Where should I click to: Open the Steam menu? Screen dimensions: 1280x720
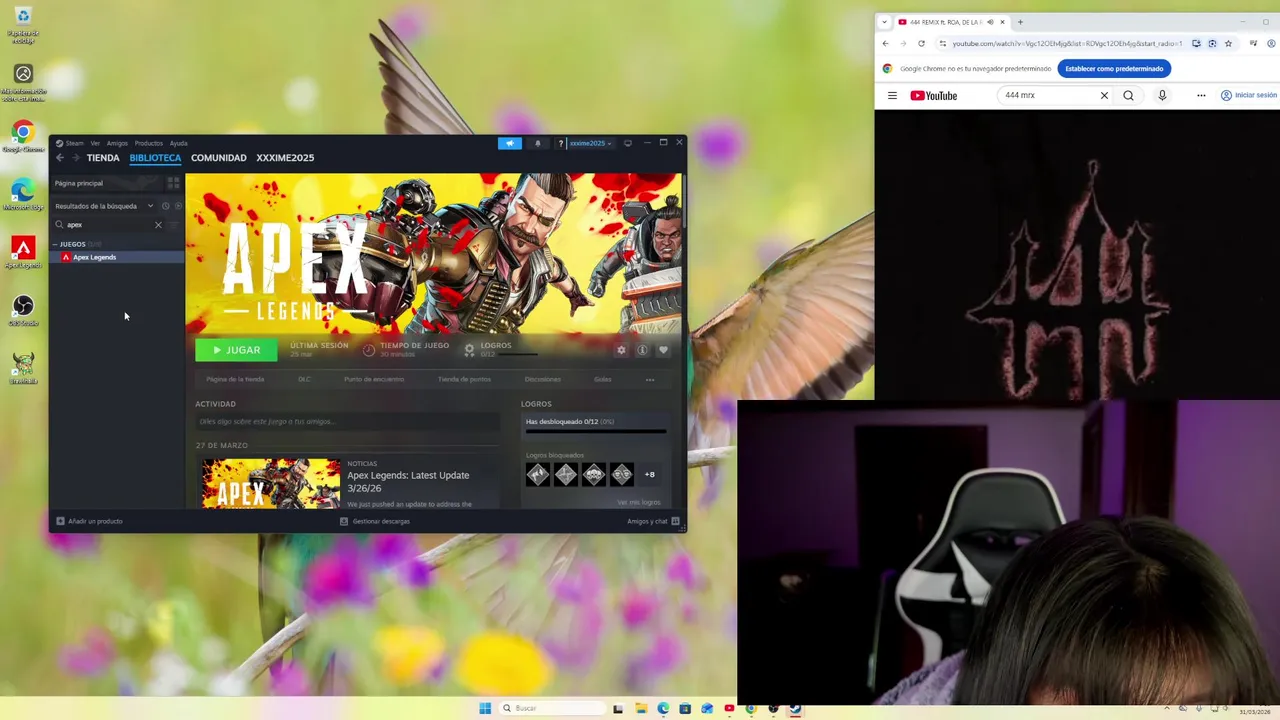(70, 143)
